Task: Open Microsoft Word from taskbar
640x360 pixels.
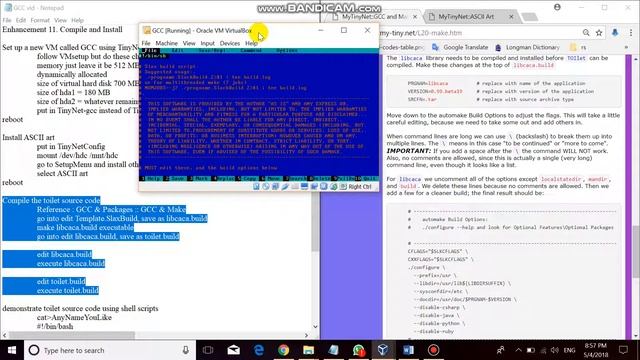Action: (x=408, y=350)
